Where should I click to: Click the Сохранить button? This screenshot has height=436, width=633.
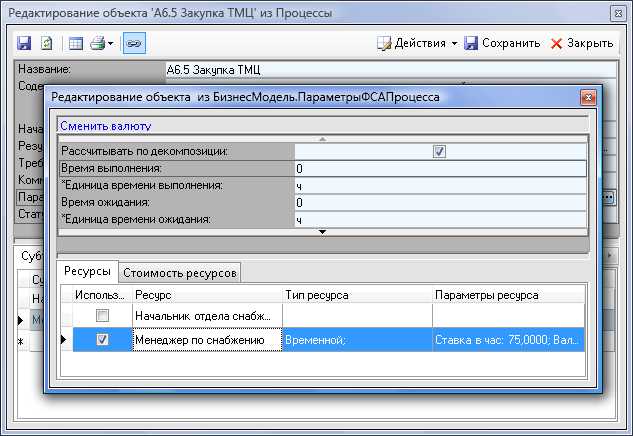point(502,43)
